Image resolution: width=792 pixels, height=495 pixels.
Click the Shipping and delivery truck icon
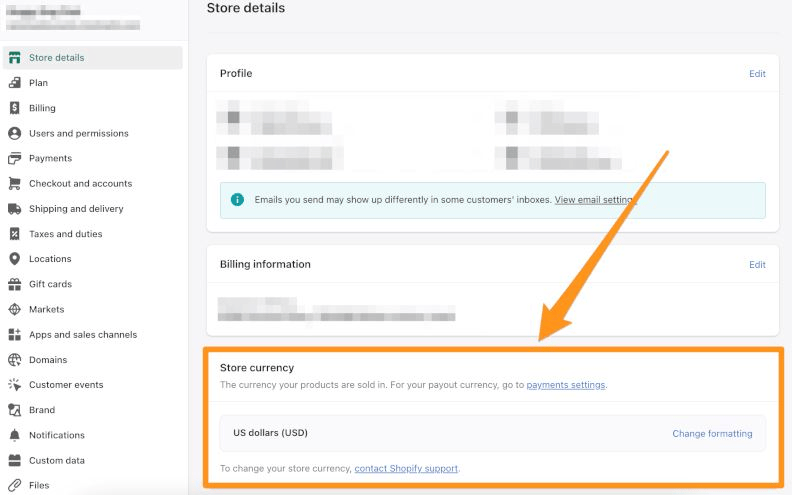(15, 209)
